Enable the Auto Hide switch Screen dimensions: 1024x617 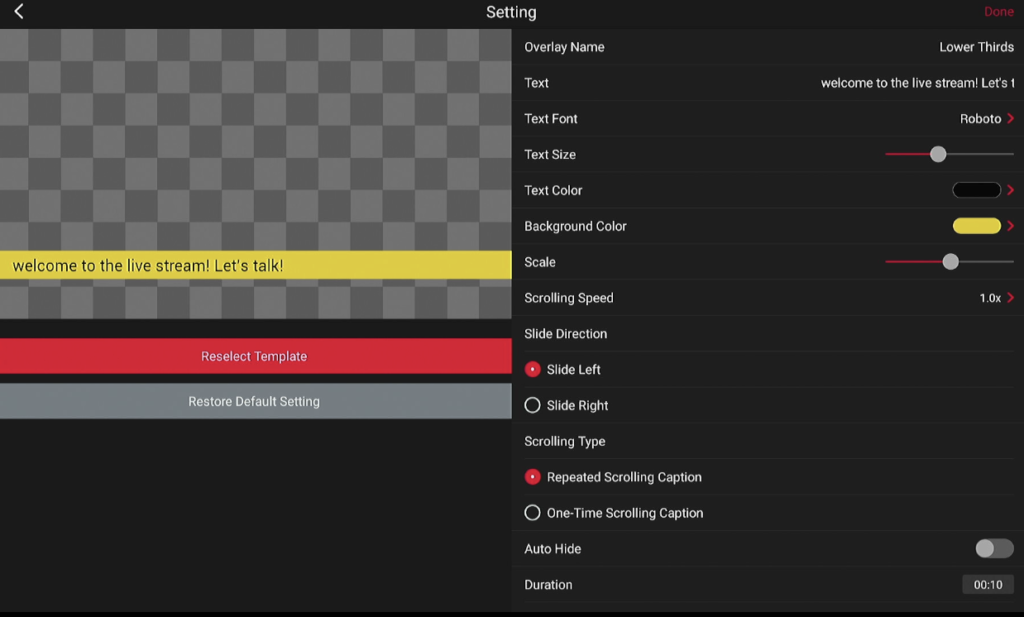pyautogui.click(x=994, y=548)
